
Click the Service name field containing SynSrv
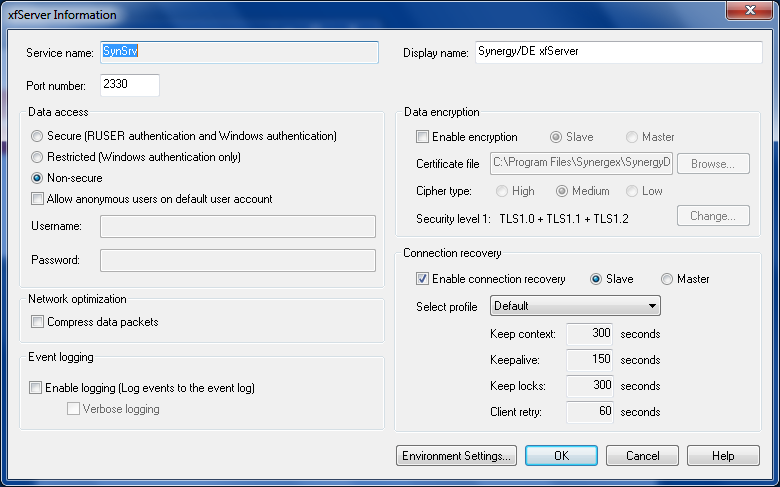[x=239, y=52]
